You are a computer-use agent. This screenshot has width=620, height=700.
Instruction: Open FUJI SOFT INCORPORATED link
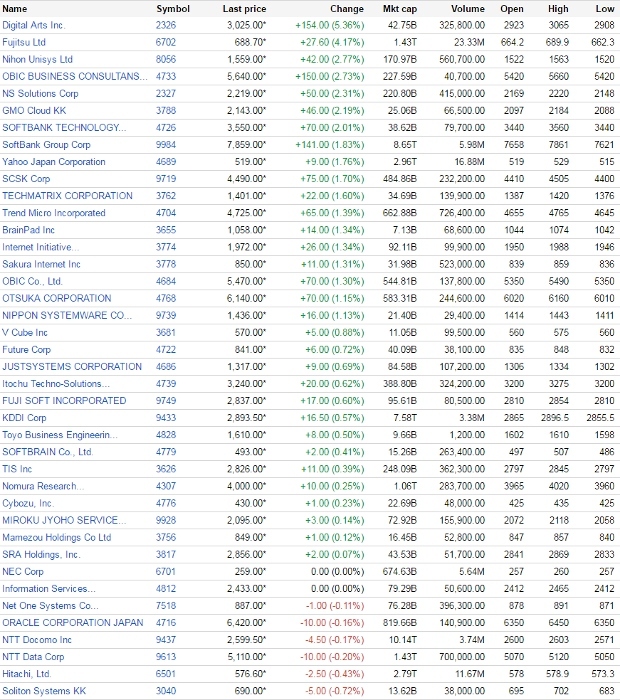pyautogui.click(x=64, y=401)
